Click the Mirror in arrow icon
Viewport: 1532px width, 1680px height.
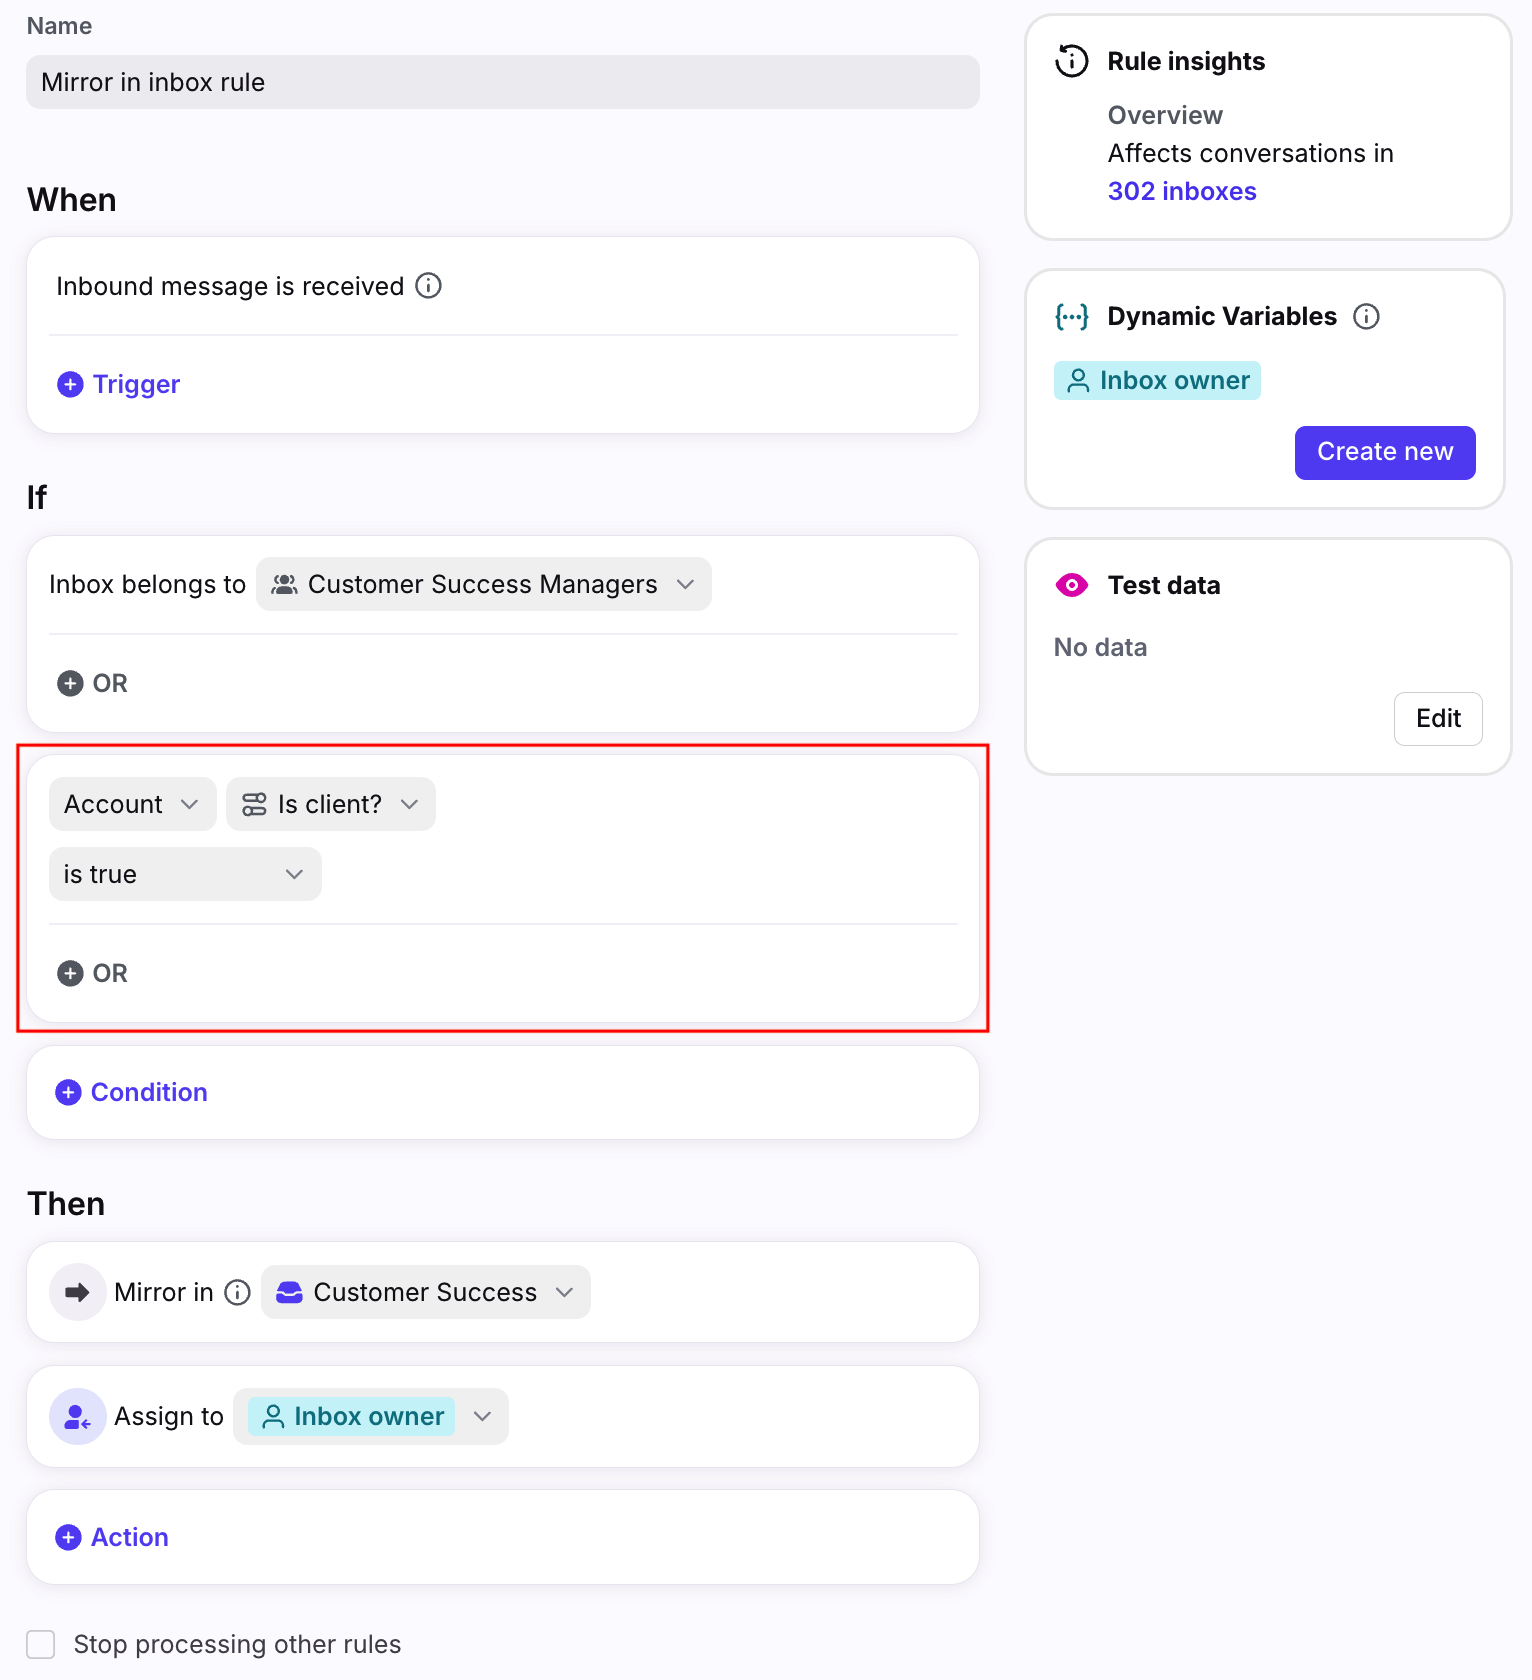[x=77, y=1293]
